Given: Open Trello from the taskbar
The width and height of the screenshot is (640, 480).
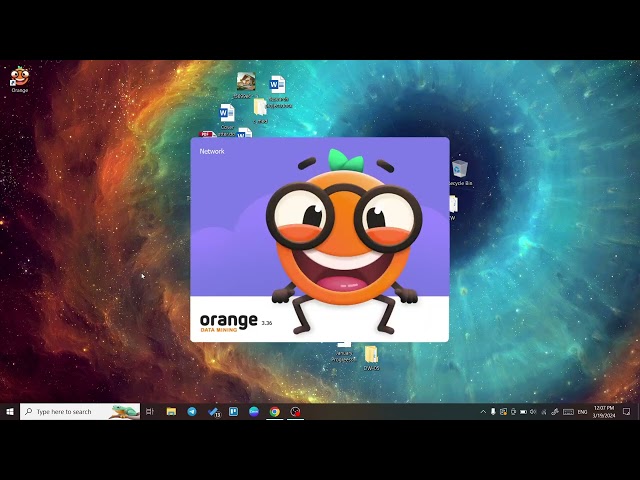Looking at the screenshot, I should [x=233, y=411].
